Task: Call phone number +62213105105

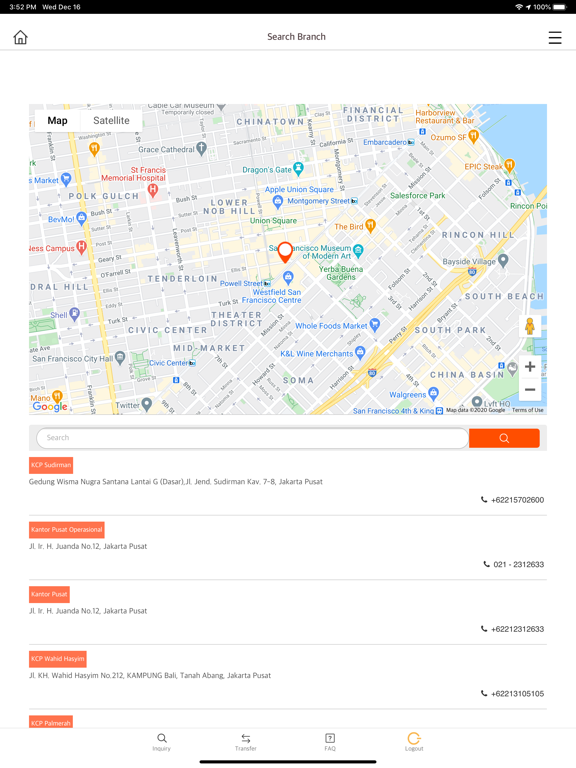Action: (x=512, y=694)
